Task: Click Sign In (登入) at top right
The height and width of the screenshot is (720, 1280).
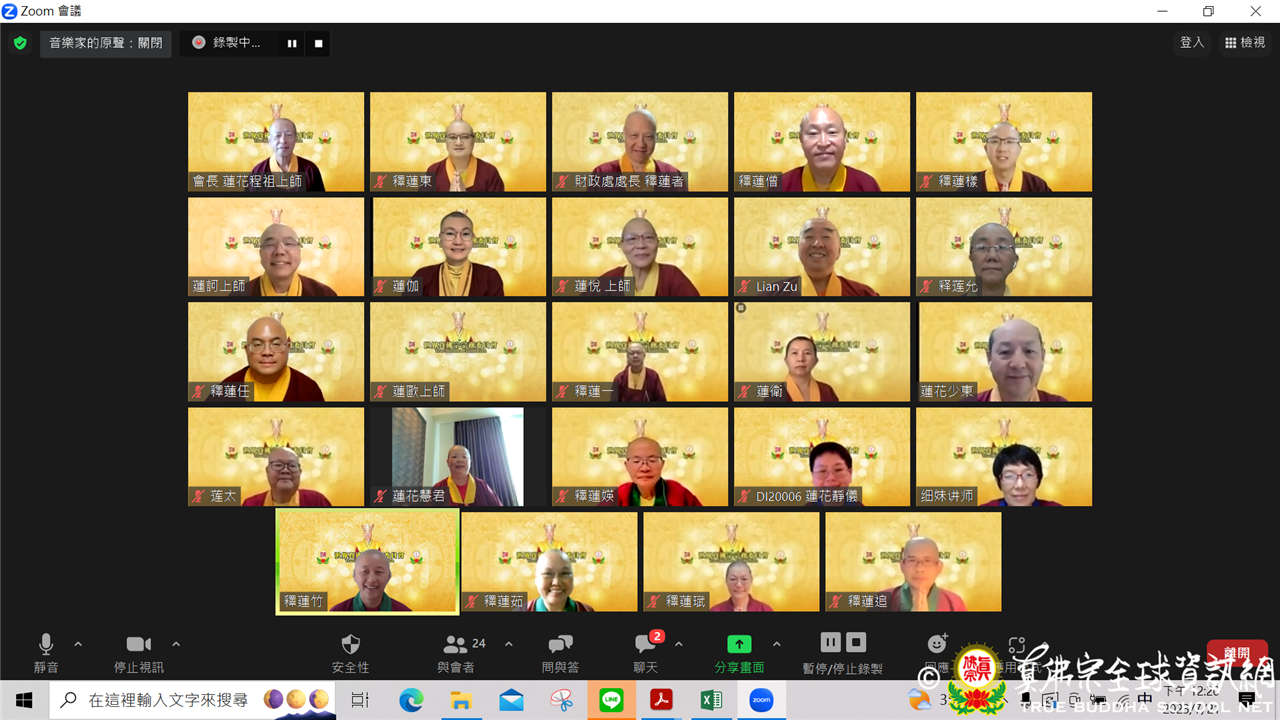Action: pyautogui.click(x=1192, y=43)
